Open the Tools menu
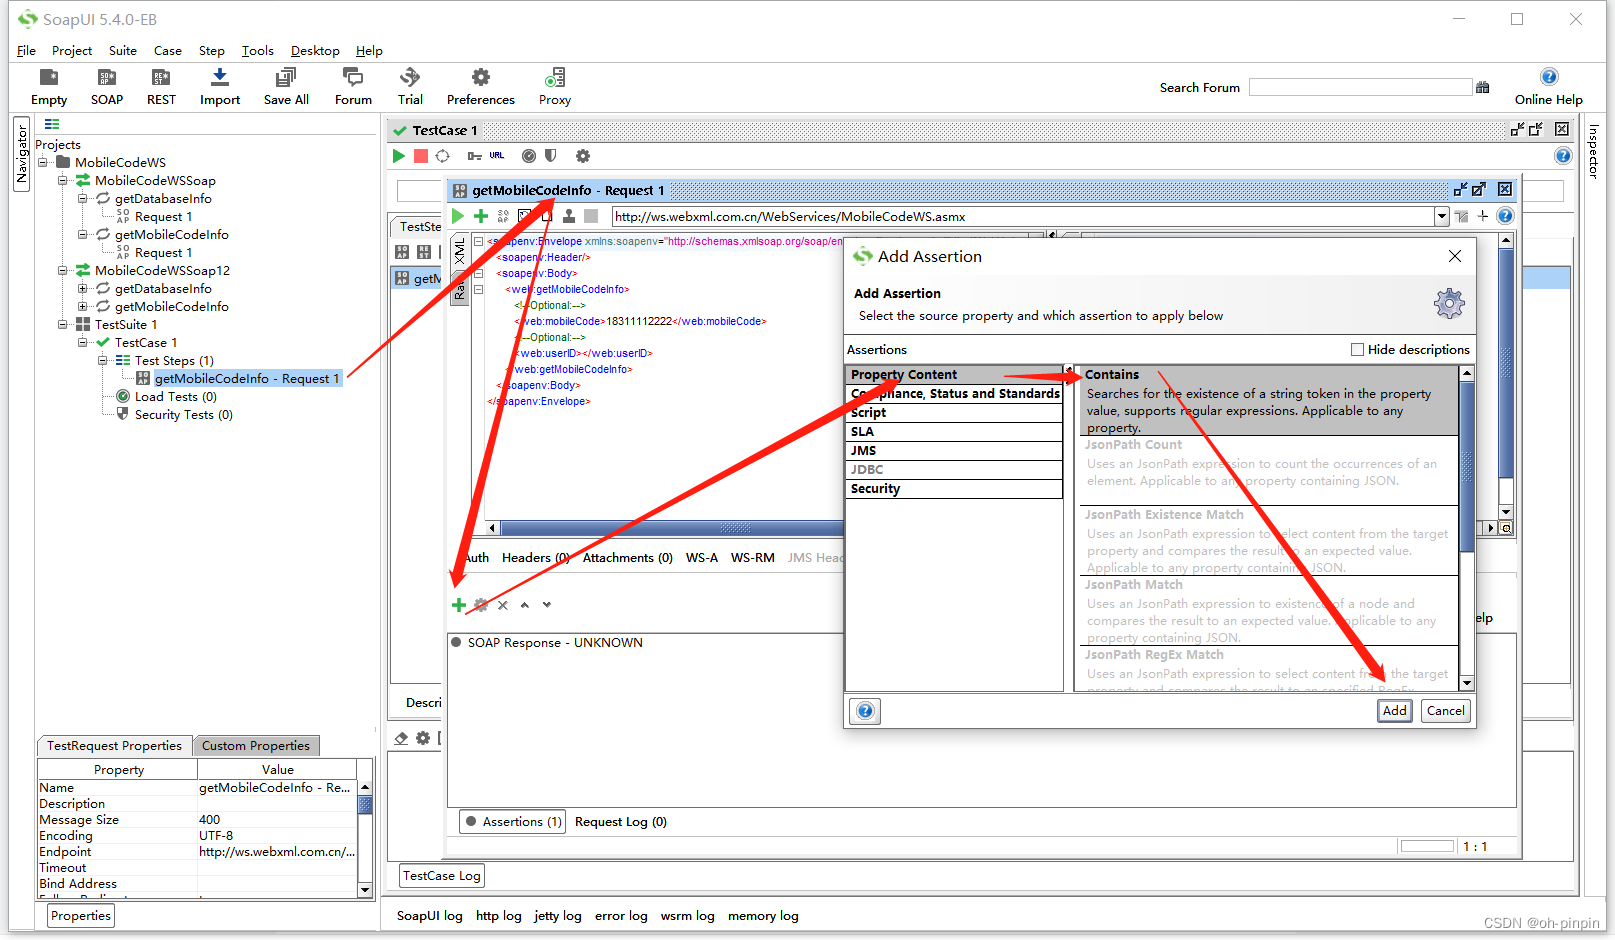The image size is (1615, 940). (257, 50)
